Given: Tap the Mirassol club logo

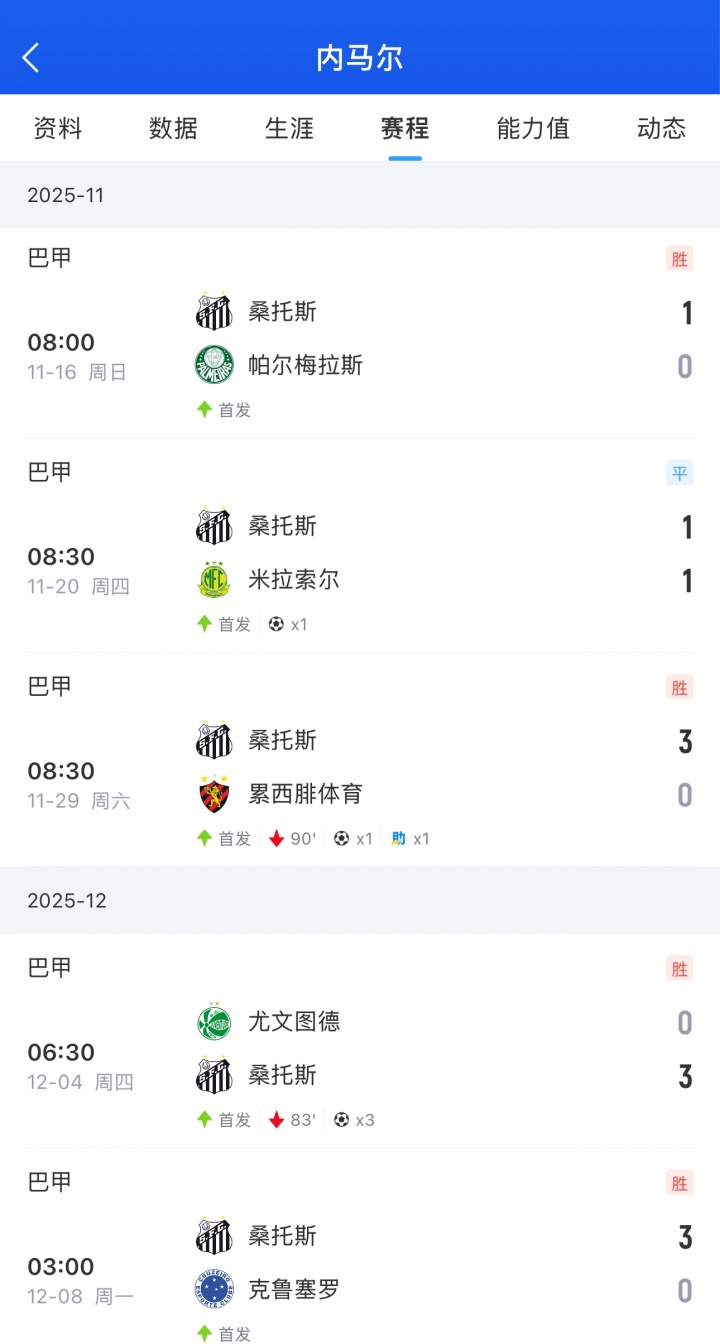Looking at the screenshot, I should pos(214,580).
